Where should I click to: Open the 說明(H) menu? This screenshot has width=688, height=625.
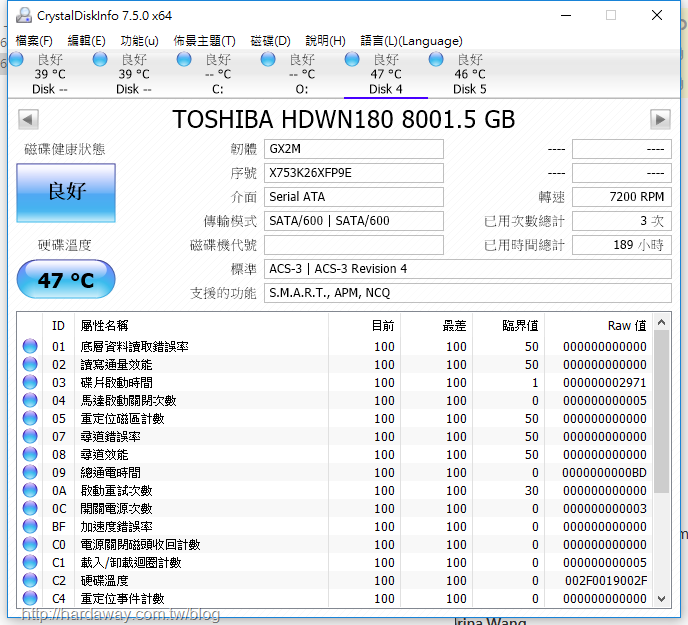point(325,41)
